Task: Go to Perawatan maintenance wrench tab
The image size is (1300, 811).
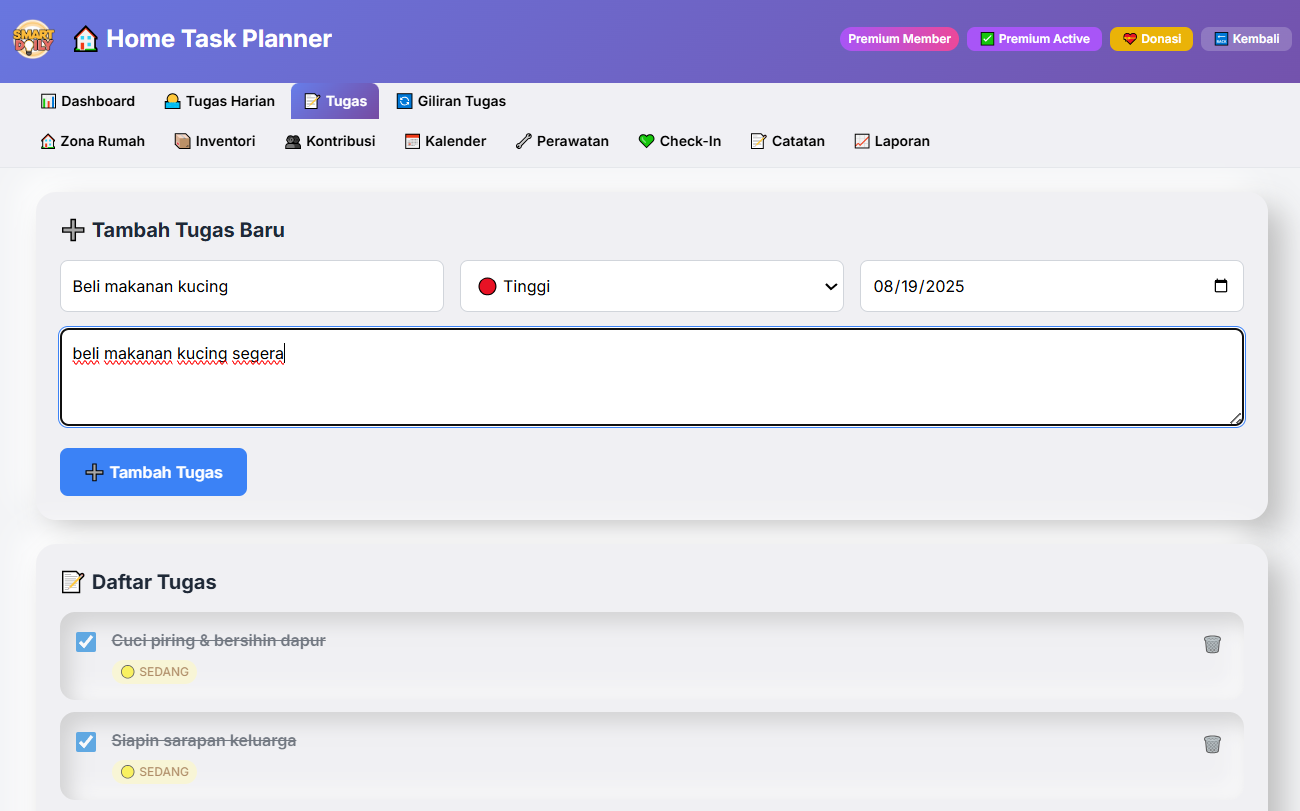Action: [x=562, y=141]
